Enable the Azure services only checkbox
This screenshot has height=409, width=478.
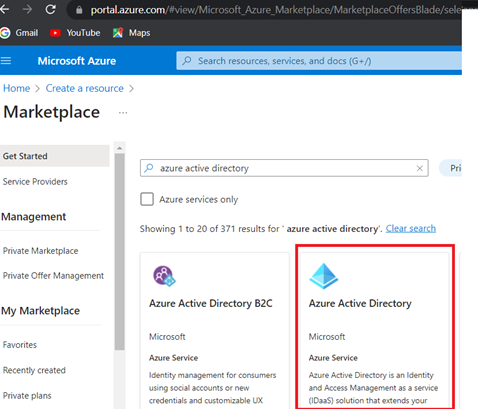pos(147,199)
